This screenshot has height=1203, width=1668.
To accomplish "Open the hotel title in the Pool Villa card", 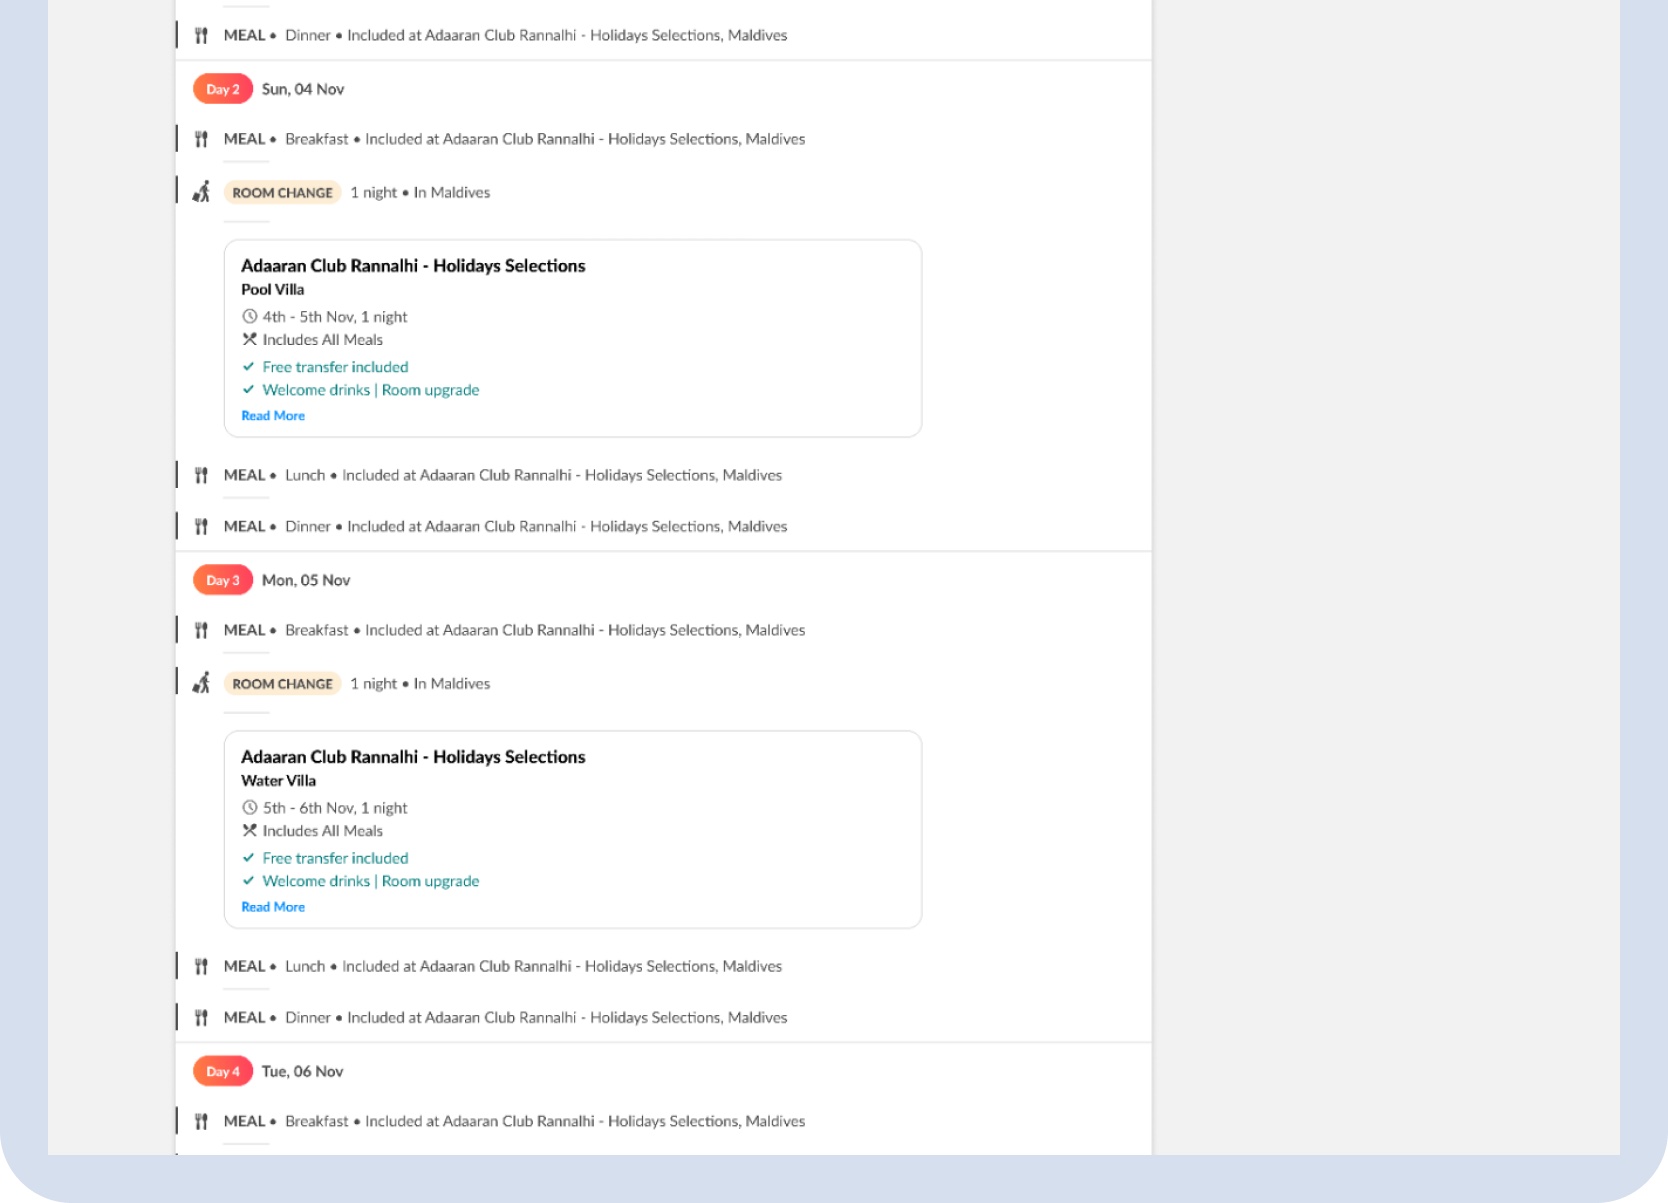I will 413,266.
